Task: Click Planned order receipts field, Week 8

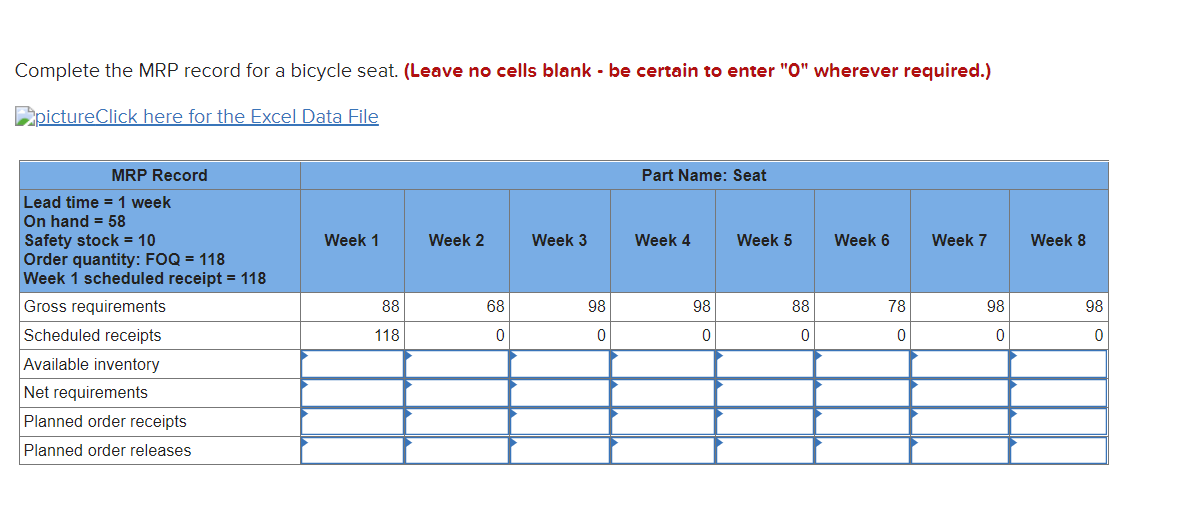Action: click(1058, 421)
